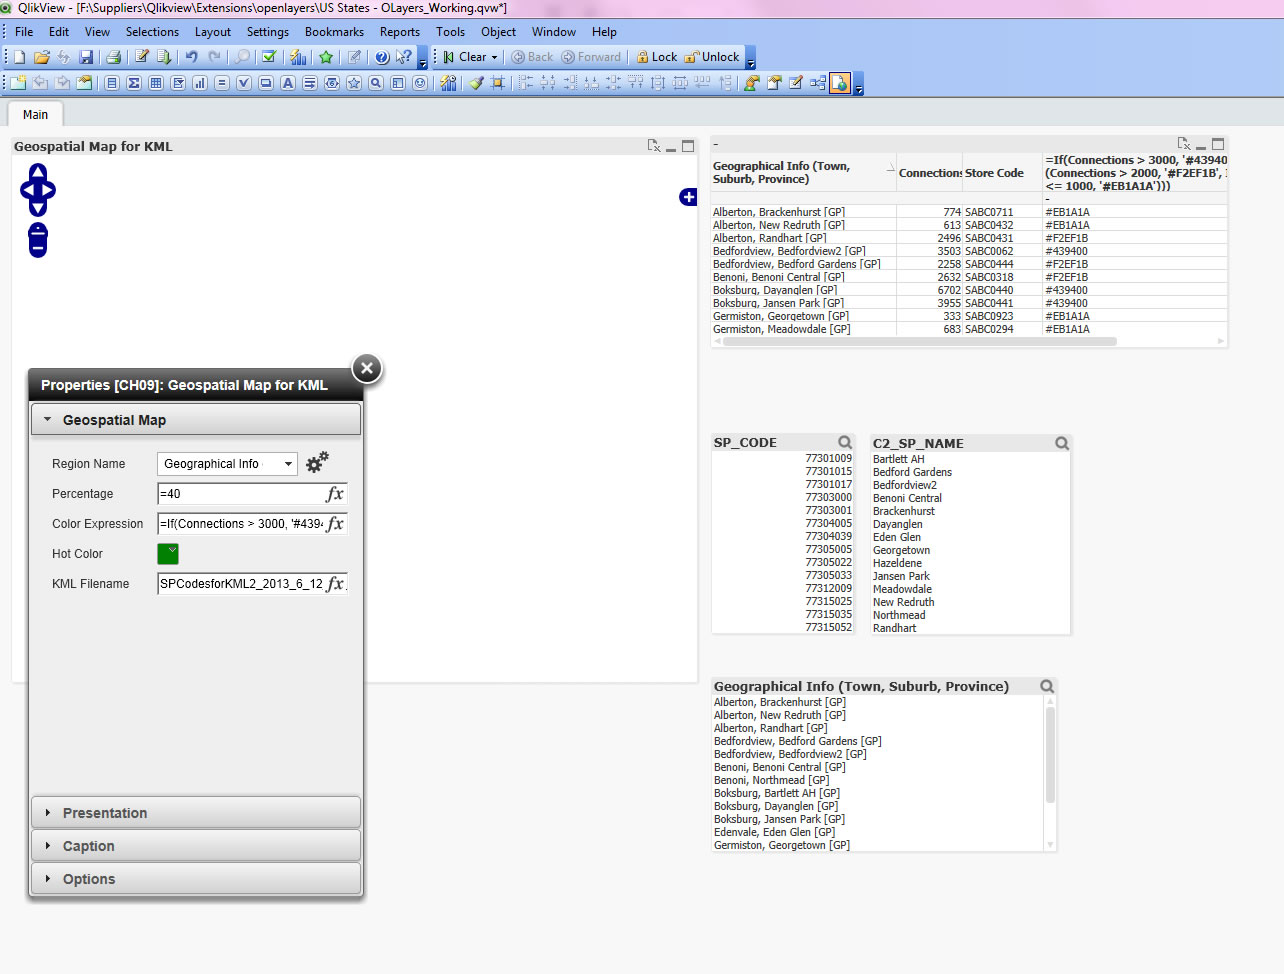Print with the printer toolbar icon

[x=113, y=57]
